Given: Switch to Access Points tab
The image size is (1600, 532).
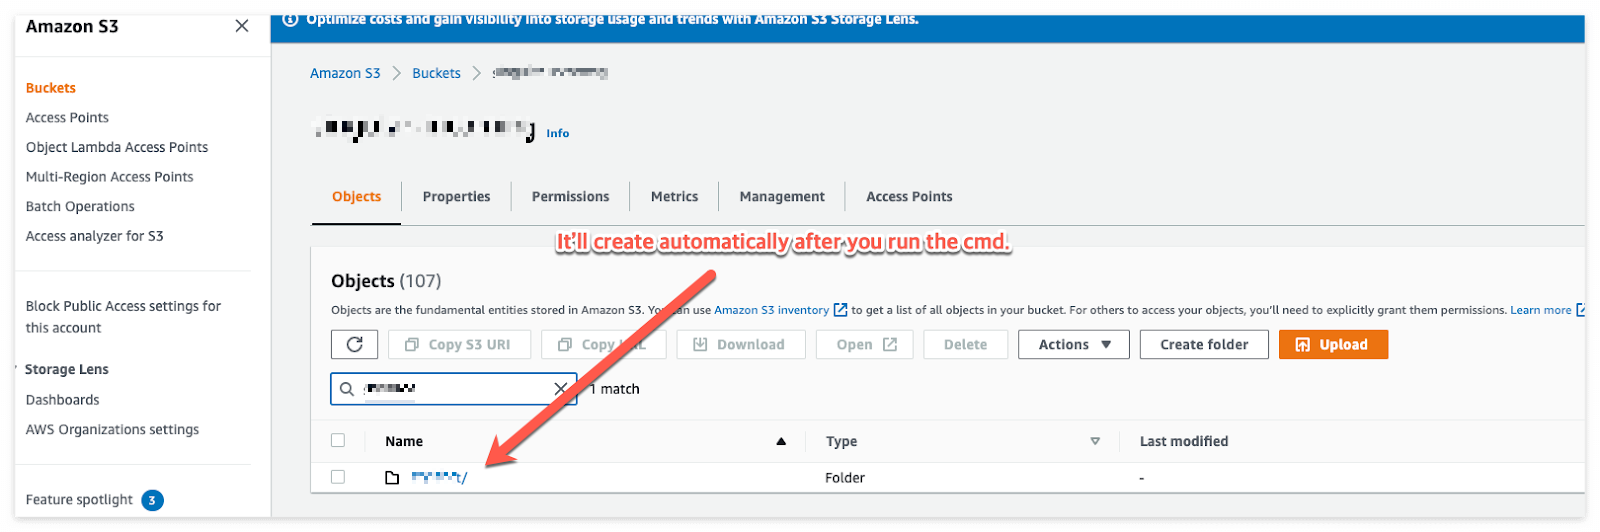Looking at the screenshot, I should (909, 197).
